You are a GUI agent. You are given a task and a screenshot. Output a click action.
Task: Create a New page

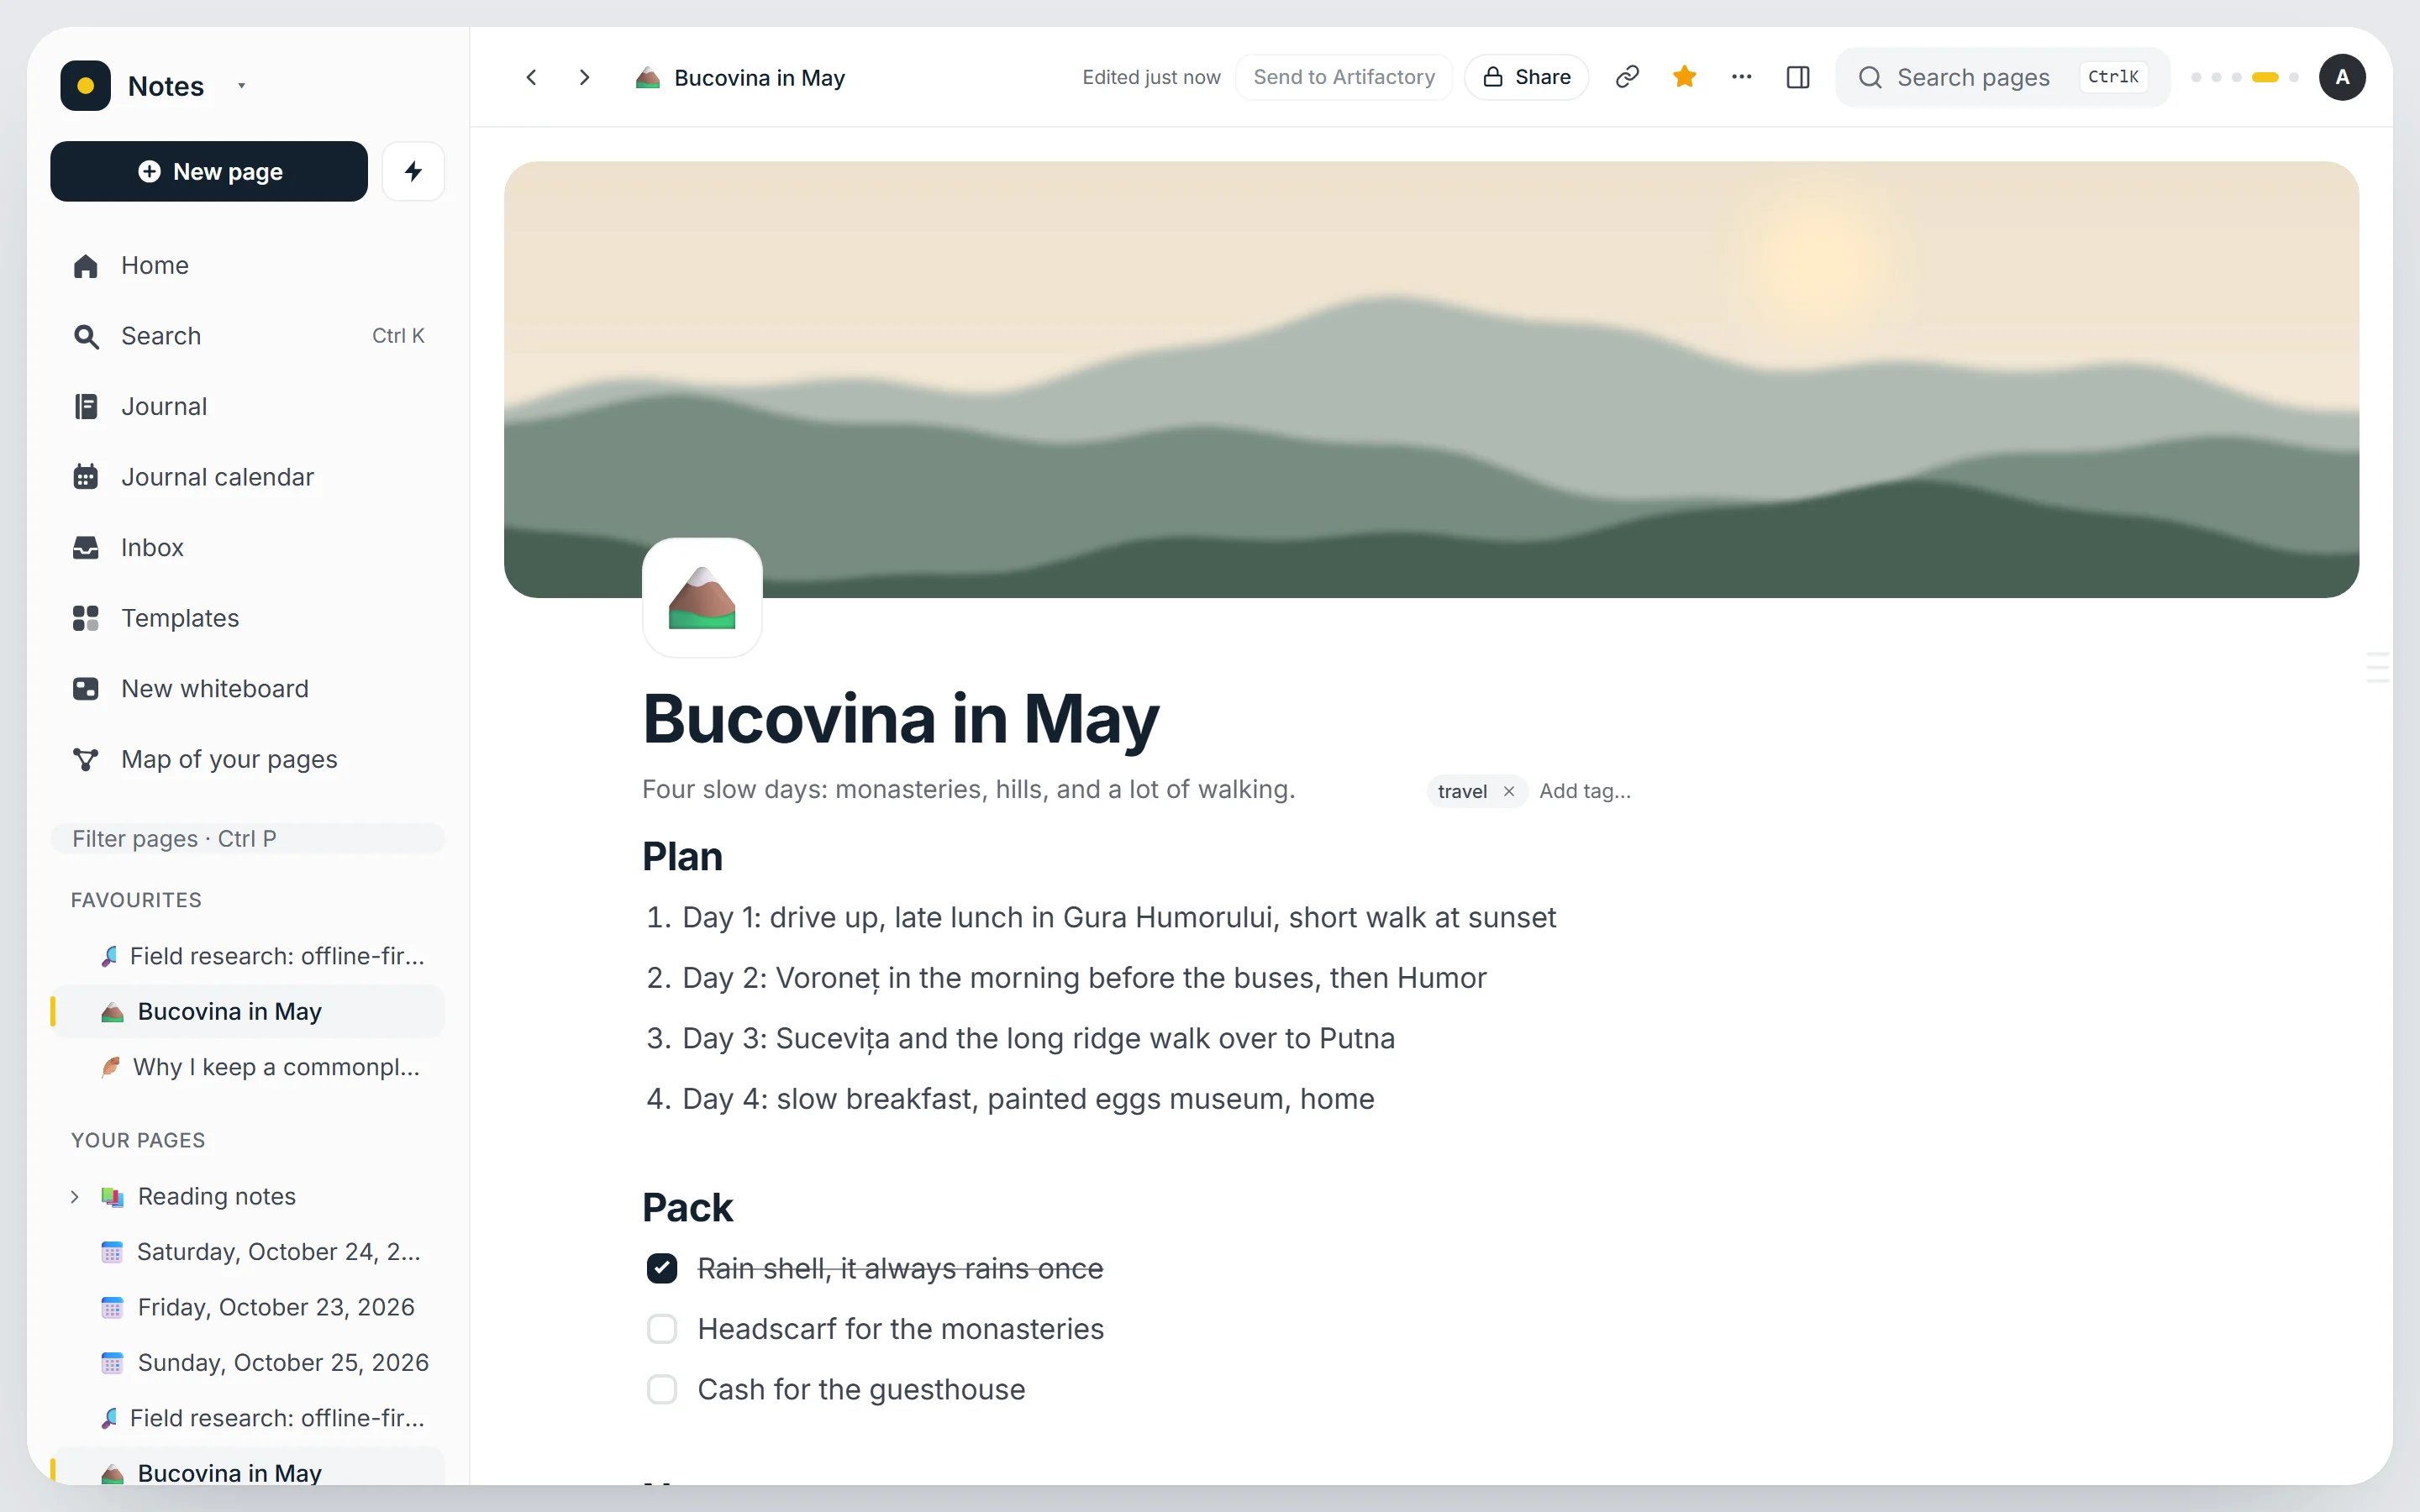209,171
